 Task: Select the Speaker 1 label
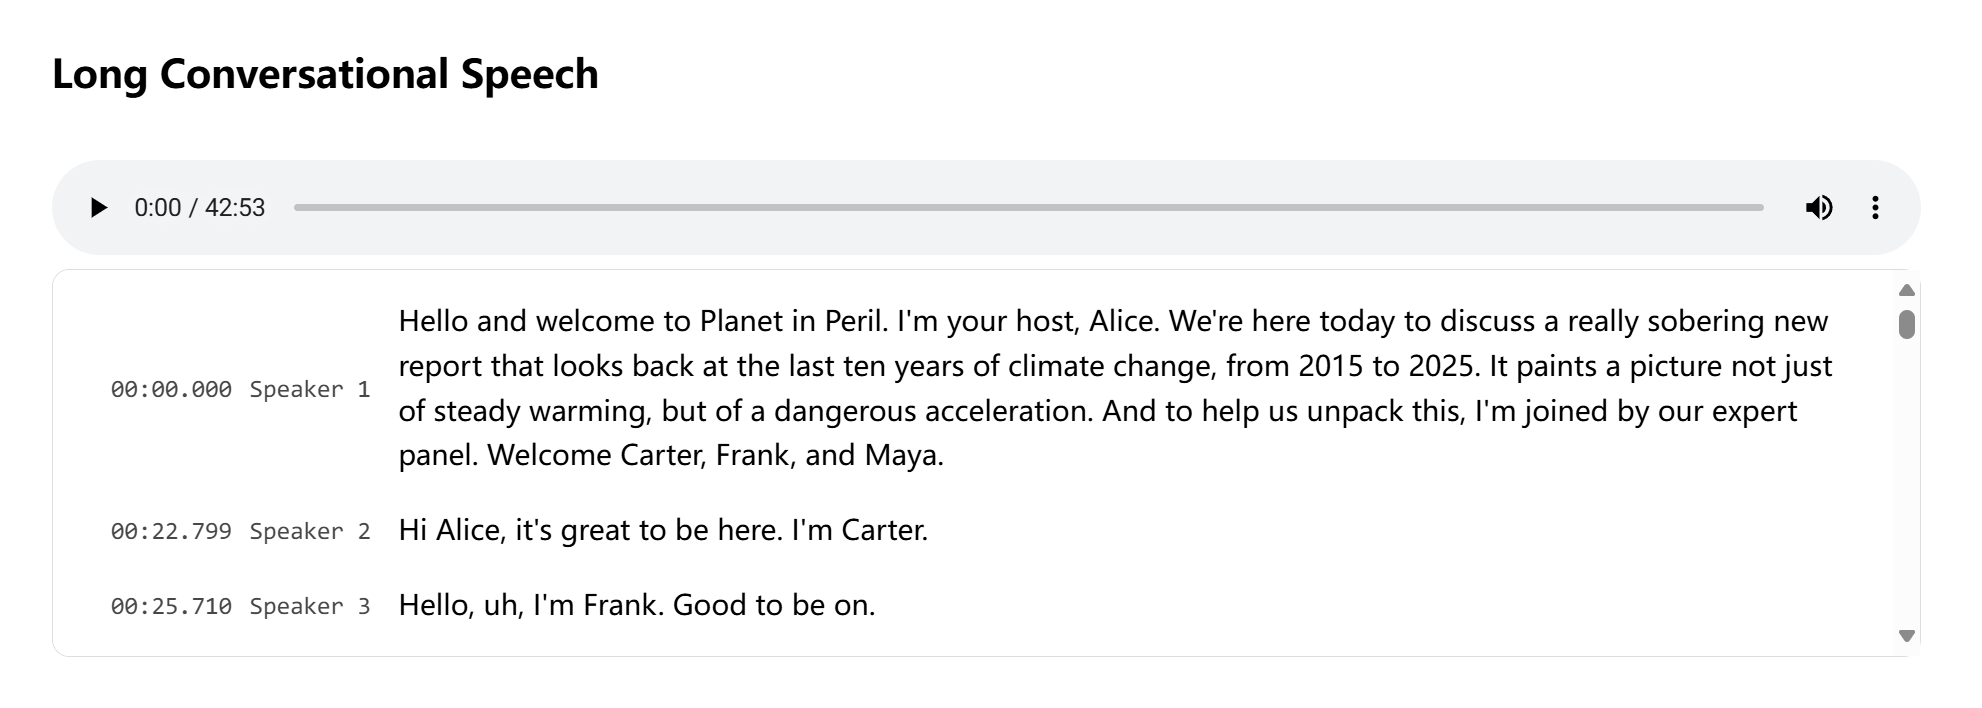coord(310,389)
